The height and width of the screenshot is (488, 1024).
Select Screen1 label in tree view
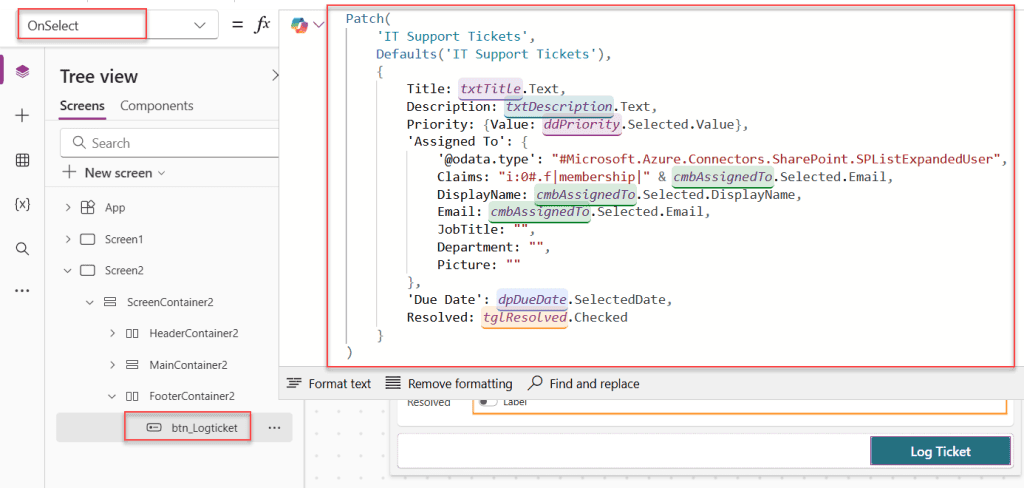click(x=124, y=239)
